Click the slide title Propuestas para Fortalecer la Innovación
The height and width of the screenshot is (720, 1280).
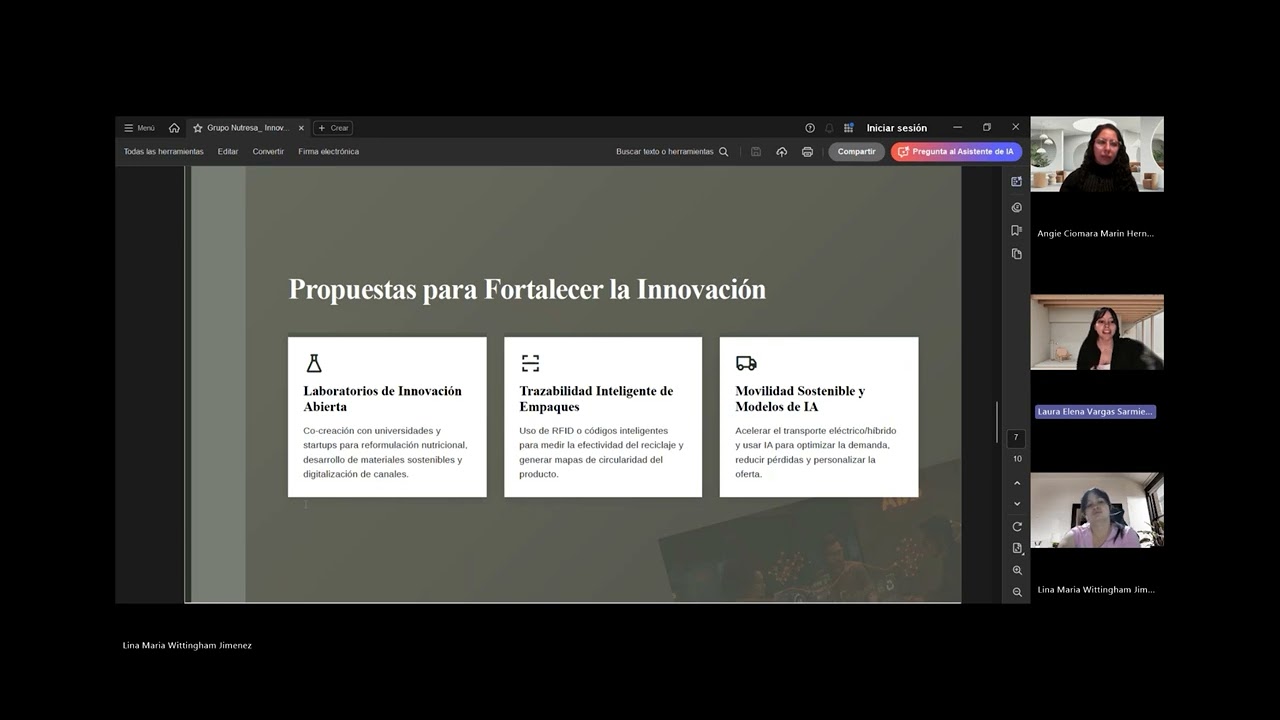pyautogui.click(x=527, y=290)
